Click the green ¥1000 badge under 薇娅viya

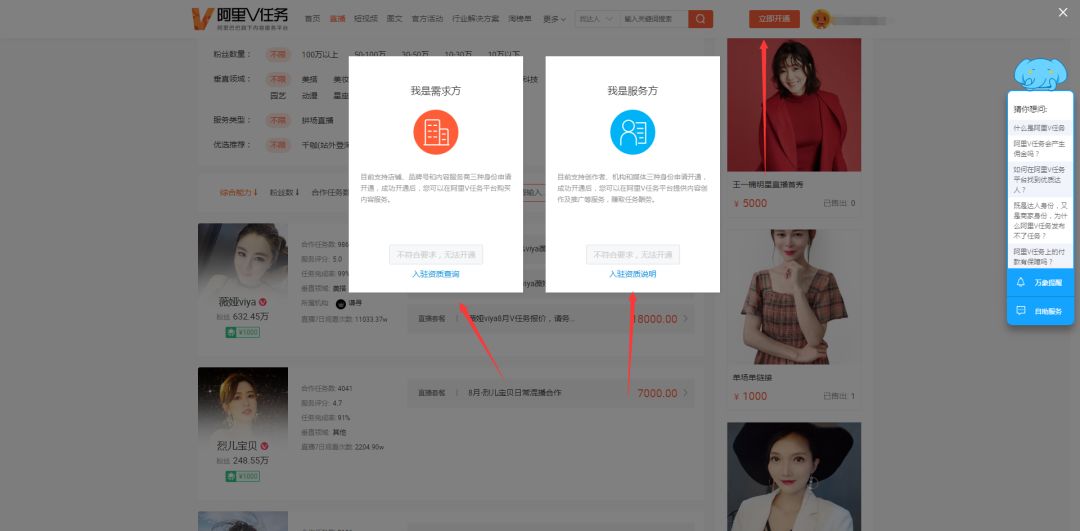point(242,332)
